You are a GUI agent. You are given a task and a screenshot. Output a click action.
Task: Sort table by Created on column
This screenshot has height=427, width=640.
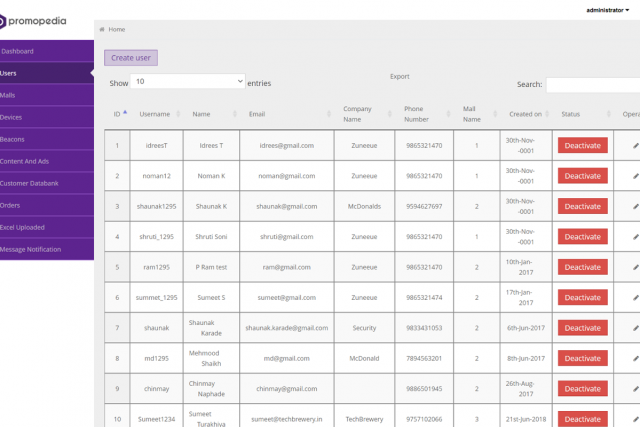tap(525, 114)
